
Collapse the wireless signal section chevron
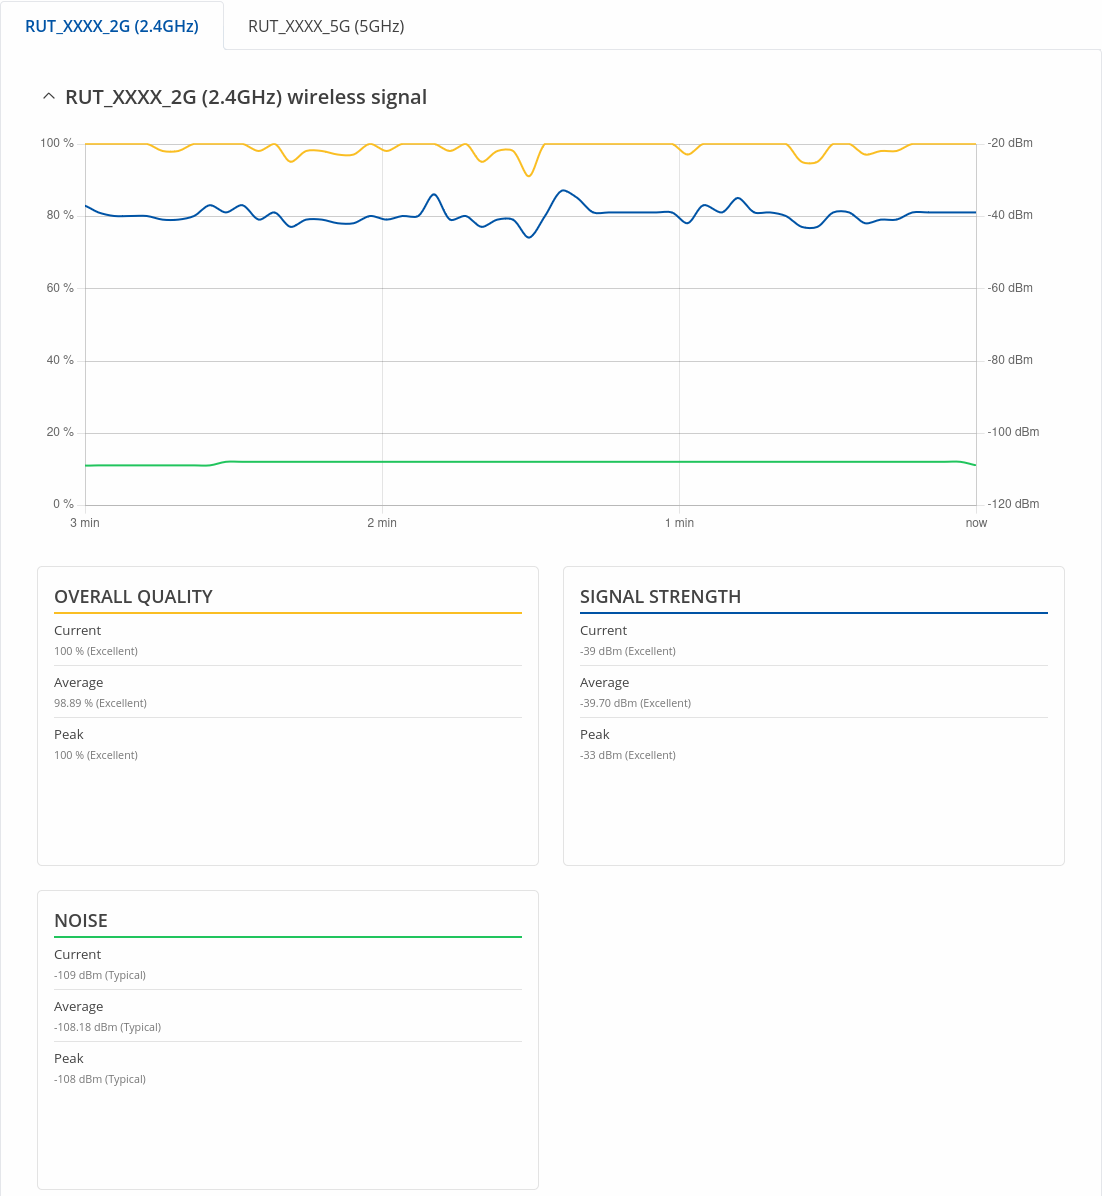pos(48,97)
